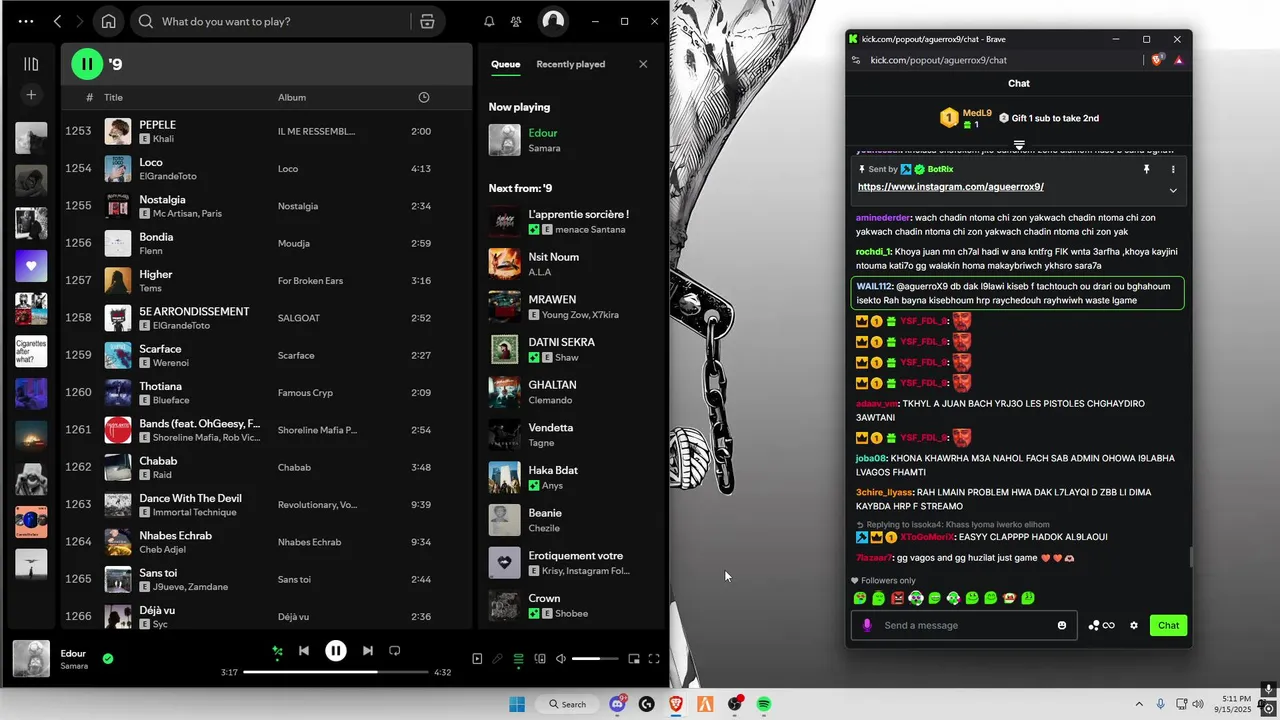This screenshot has height=720, width=1280.
Task: Toggle smart shuffle
Action: click(278, 651)
